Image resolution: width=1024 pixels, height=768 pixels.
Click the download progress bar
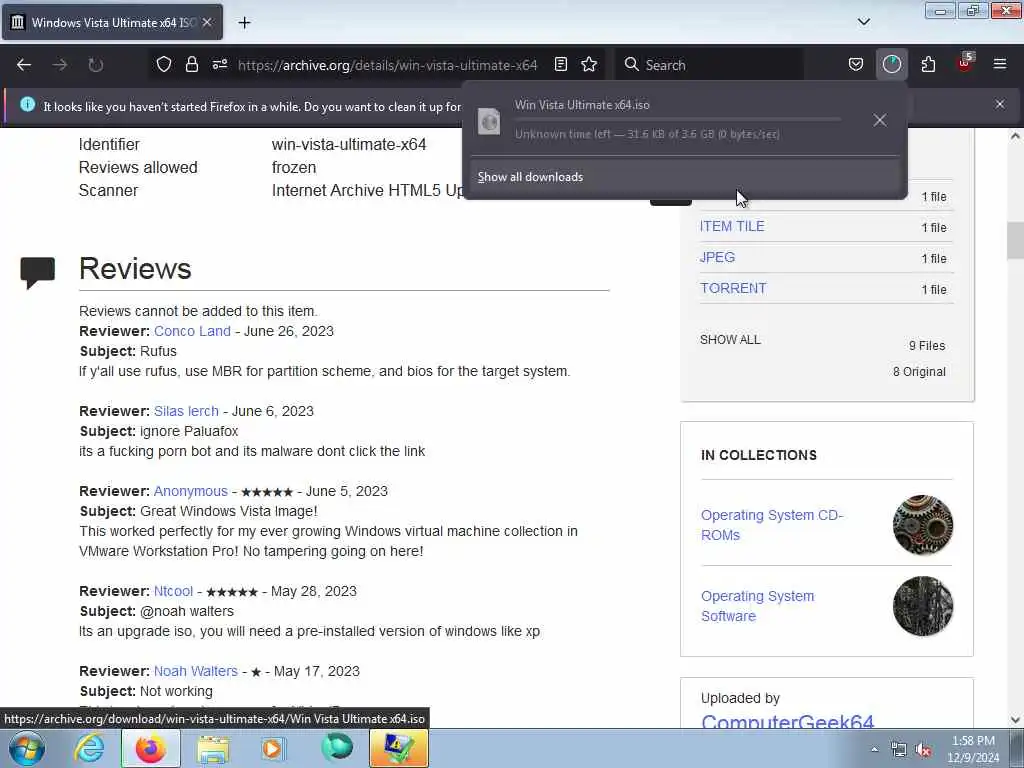[x=678, y=120]
